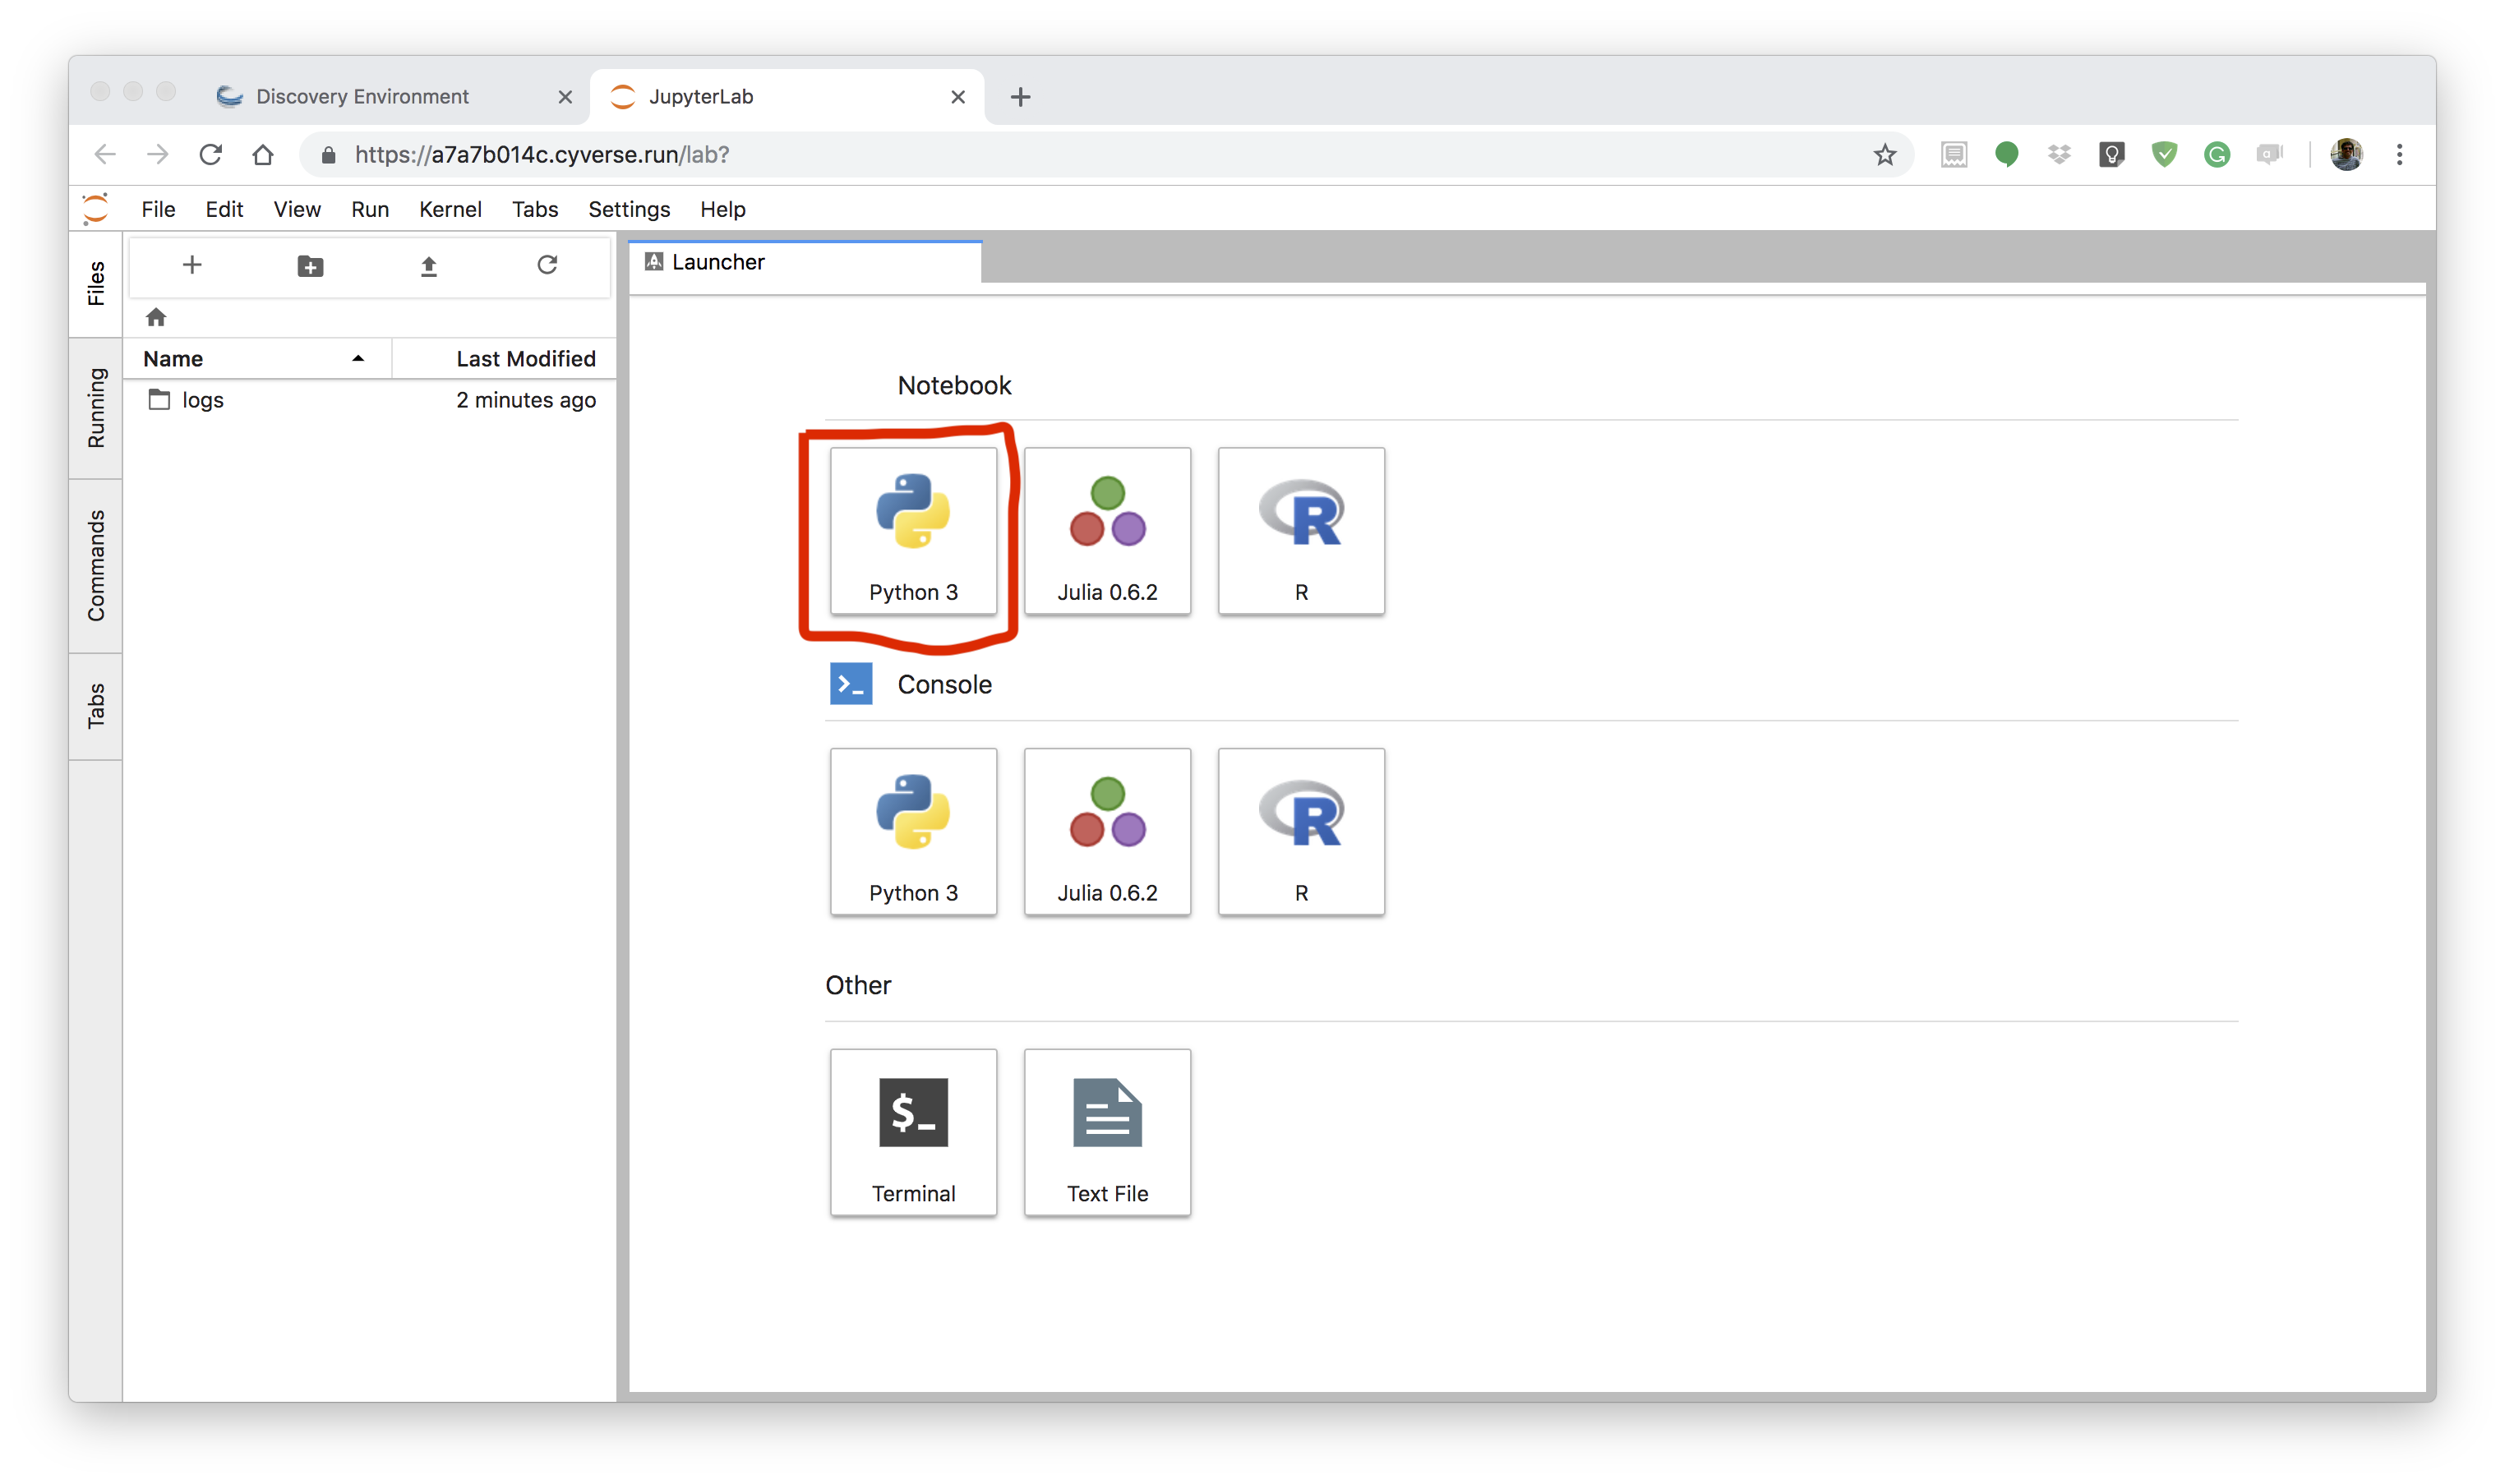Open the logs folder

(370, 400)
